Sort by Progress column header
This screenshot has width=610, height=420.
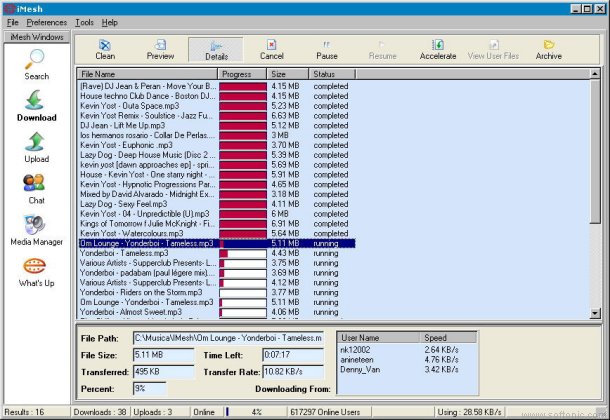pos(242,74)
